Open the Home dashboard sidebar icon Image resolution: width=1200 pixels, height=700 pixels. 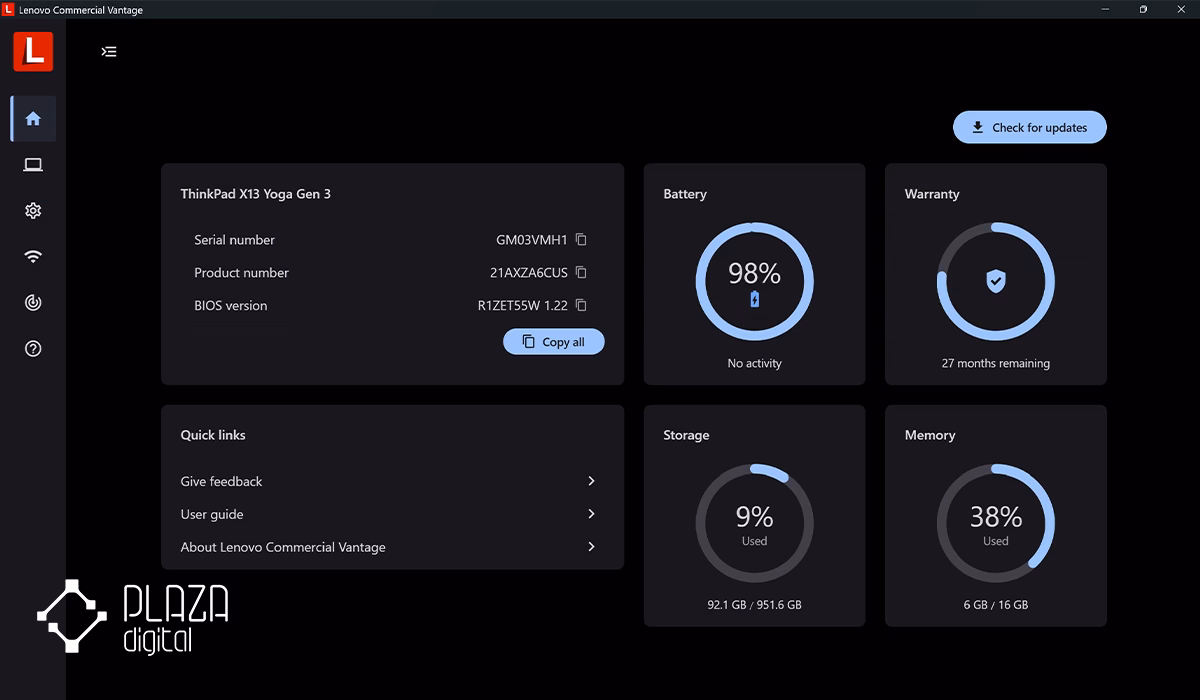coord(33,119)
